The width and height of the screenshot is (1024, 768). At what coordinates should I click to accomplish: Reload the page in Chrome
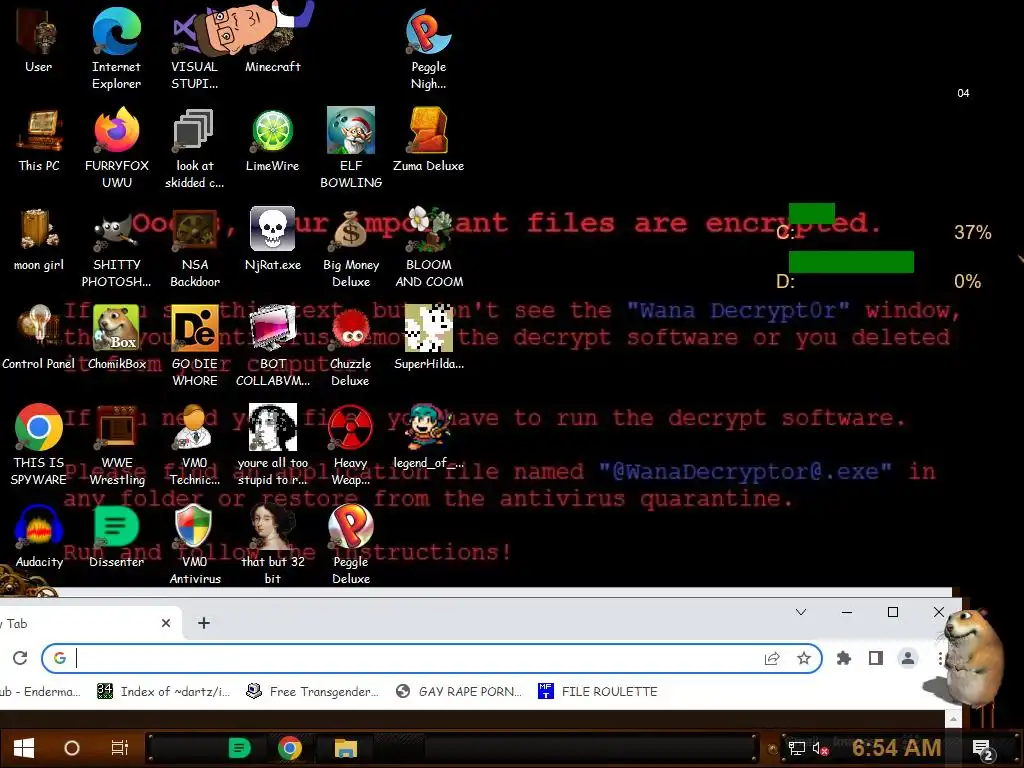(x=20, y=658)
